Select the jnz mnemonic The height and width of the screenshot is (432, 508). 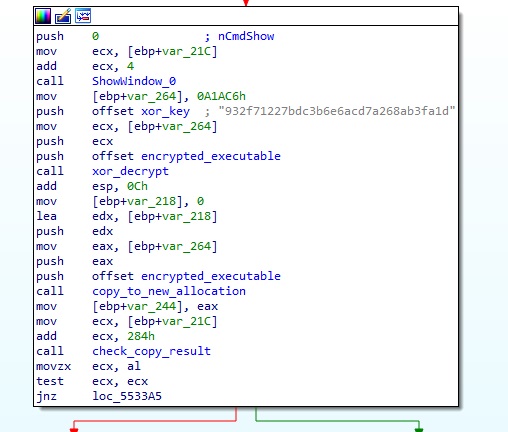[47, 396]
